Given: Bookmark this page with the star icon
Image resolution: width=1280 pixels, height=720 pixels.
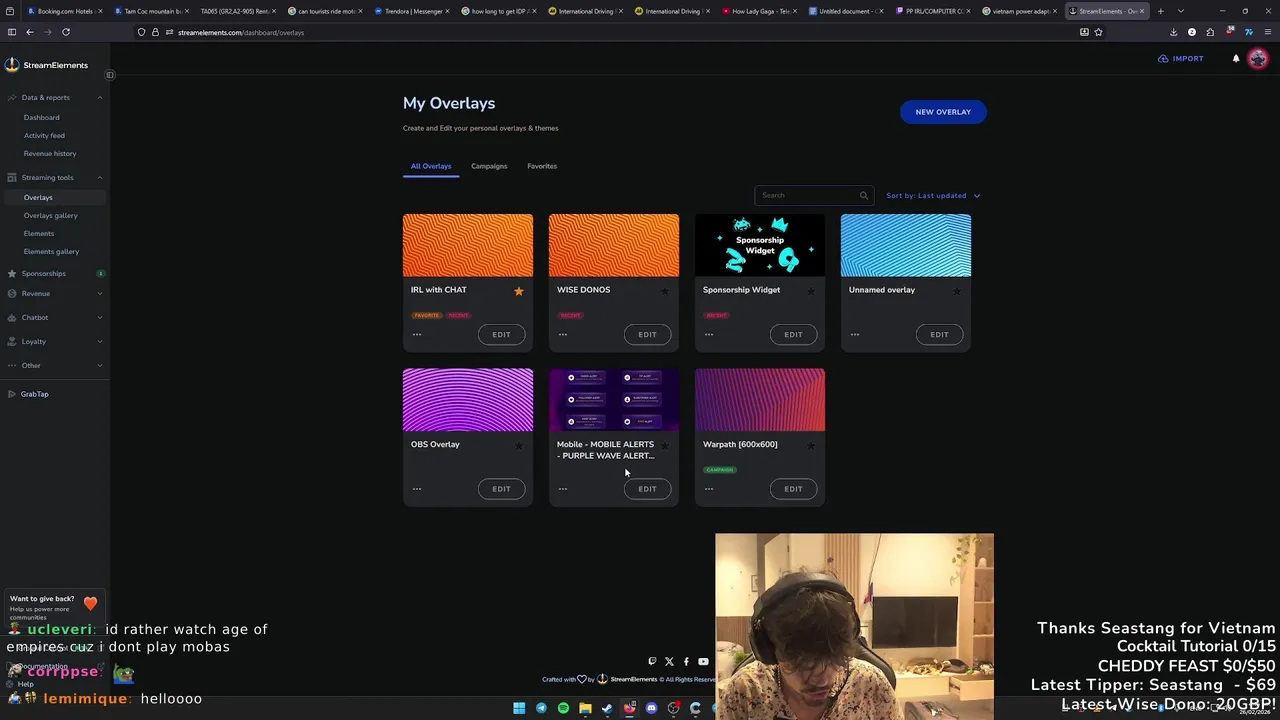Looking at the screenshot, I should (1098, 32).
